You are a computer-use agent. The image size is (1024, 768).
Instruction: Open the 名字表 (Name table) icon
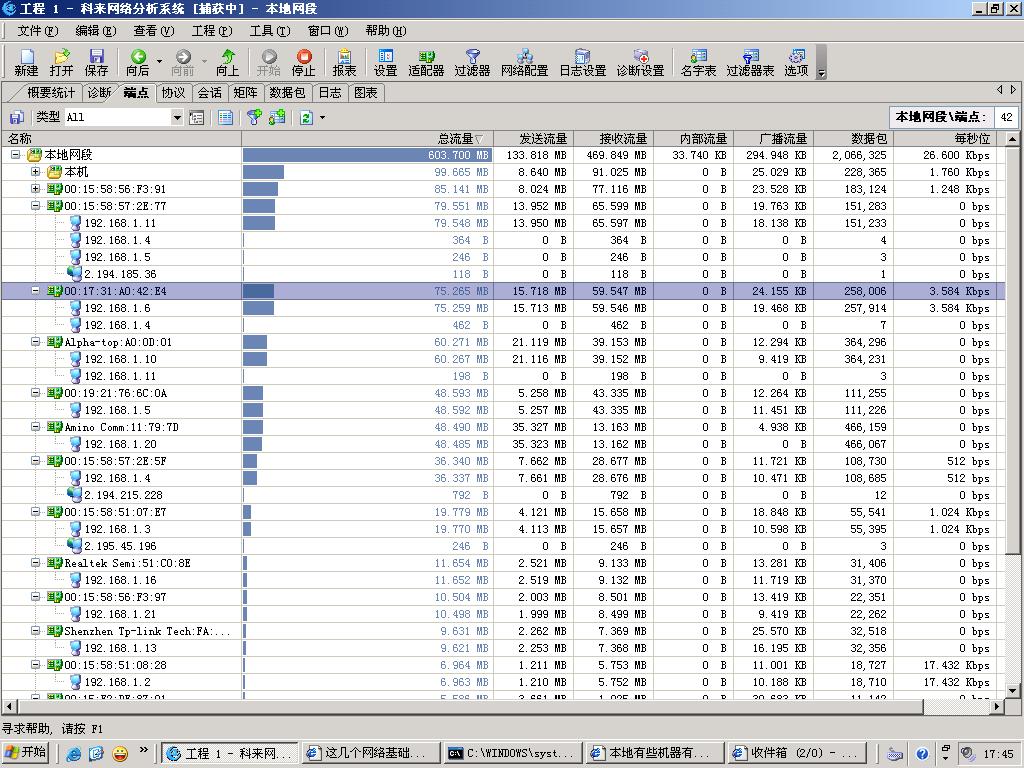[x=698, y=62]
